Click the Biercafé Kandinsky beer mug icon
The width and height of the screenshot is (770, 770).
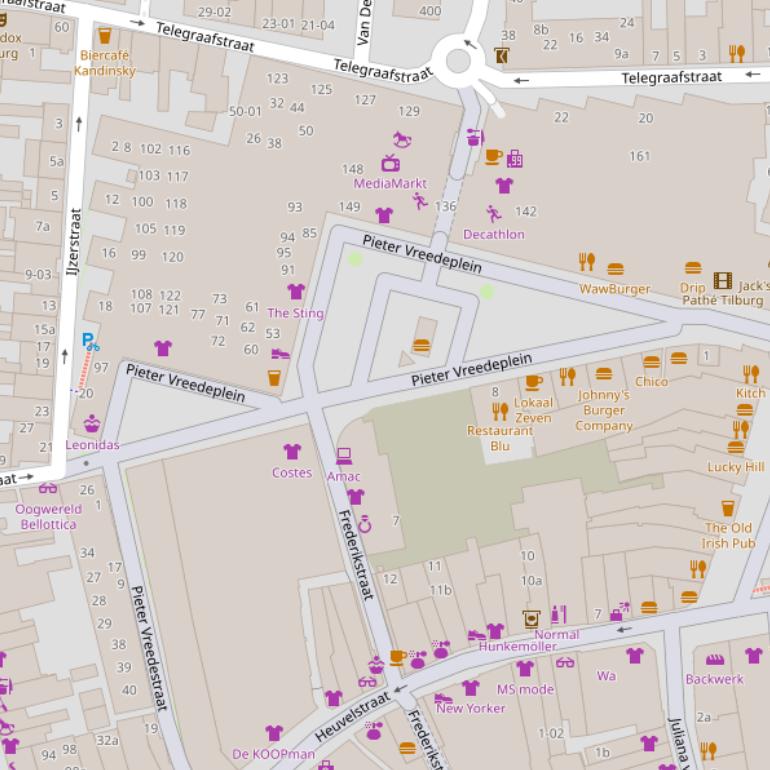coord(104,36)
